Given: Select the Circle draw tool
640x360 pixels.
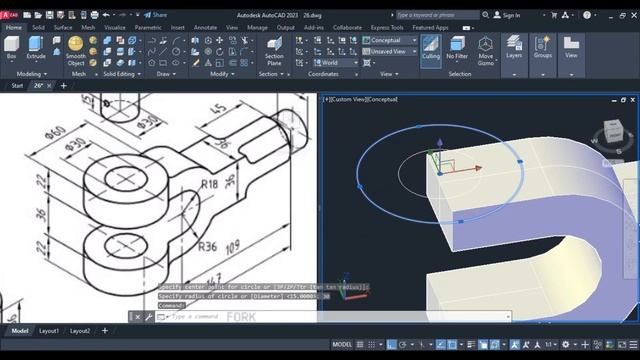Looking at the screenshot, I should tap(176, 51).
